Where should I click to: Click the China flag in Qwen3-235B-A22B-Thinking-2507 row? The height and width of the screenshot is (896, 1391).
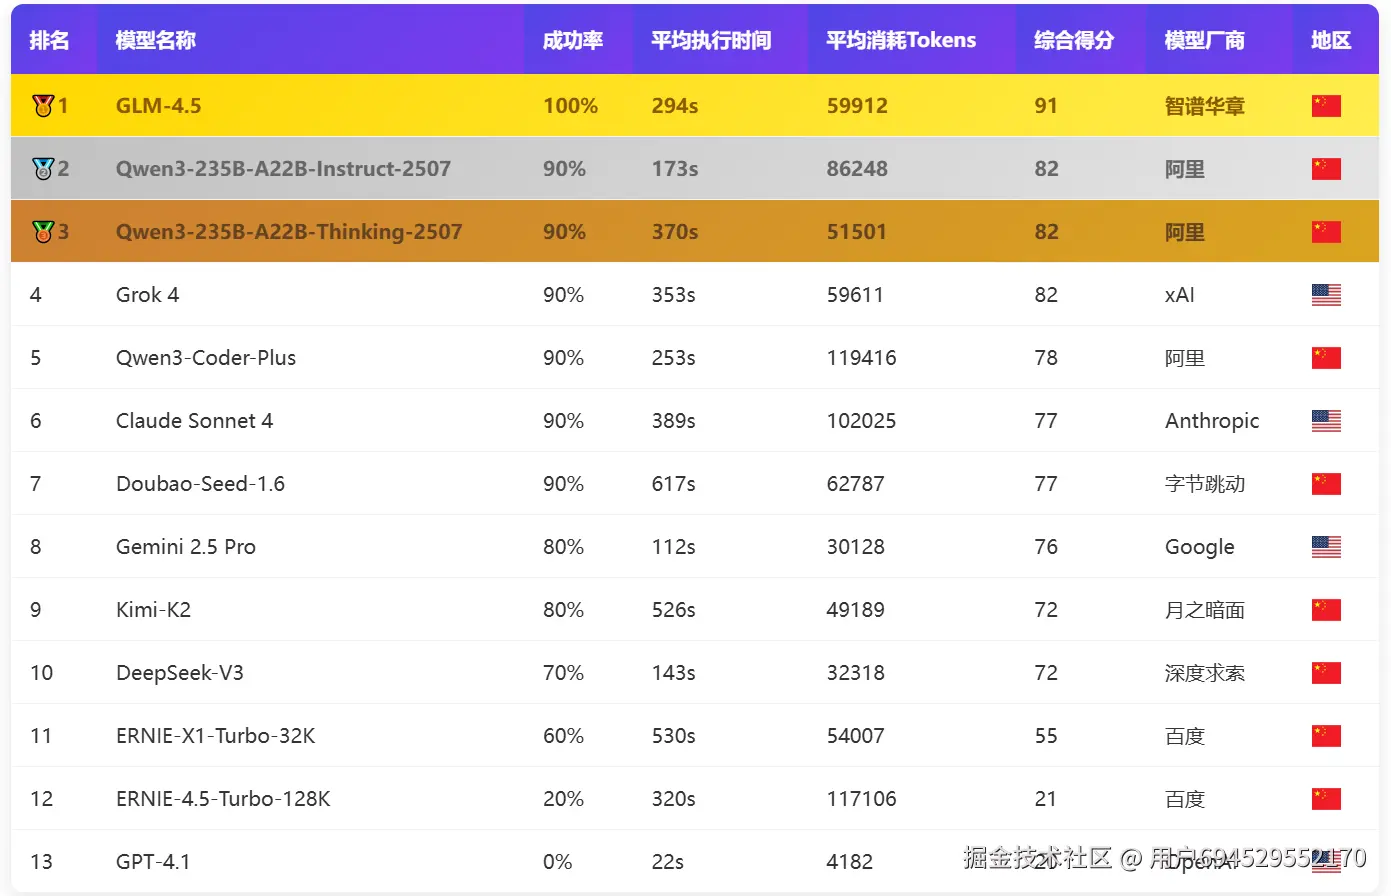point(1326,232)
